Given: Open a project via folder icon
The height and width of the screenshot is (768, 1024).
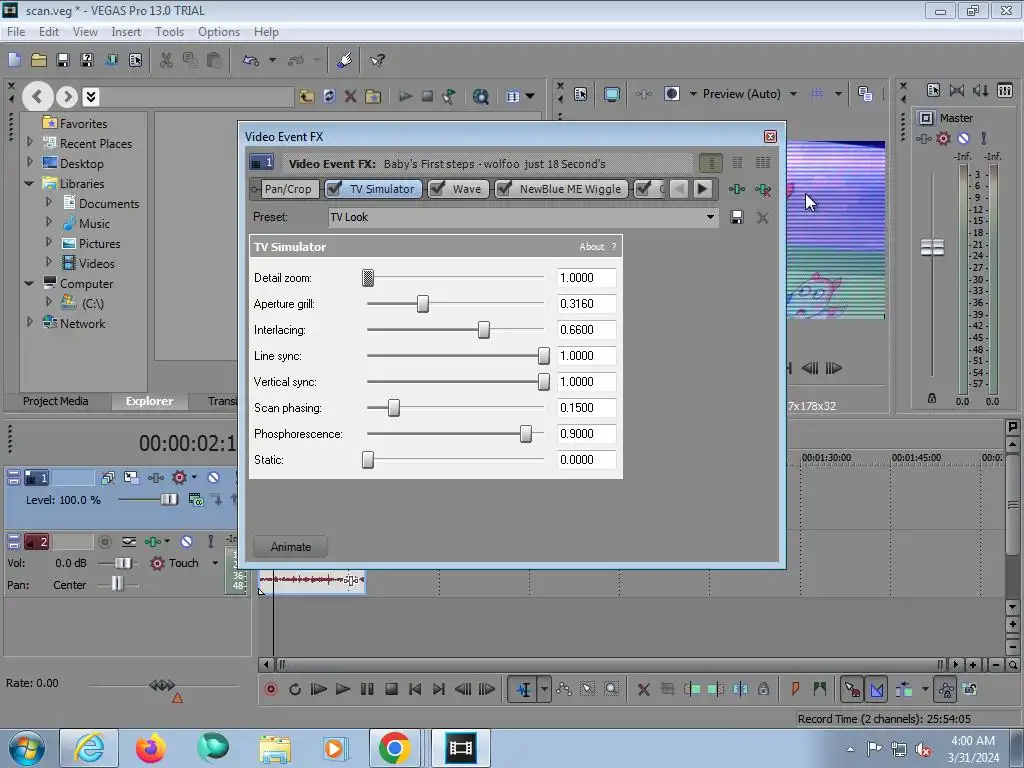Looking at the screenshot, I should click(x=39, y=60).
